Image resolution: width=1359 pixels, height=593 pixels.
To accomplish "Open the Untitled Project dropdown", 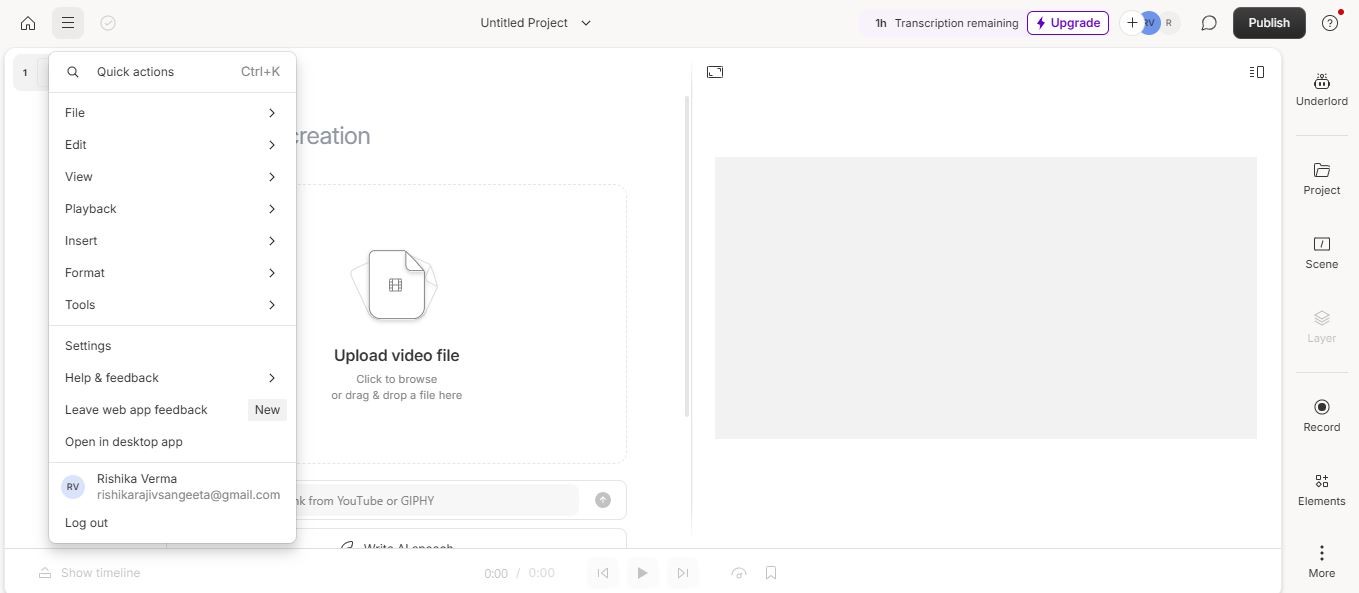I will coord(536,23).
